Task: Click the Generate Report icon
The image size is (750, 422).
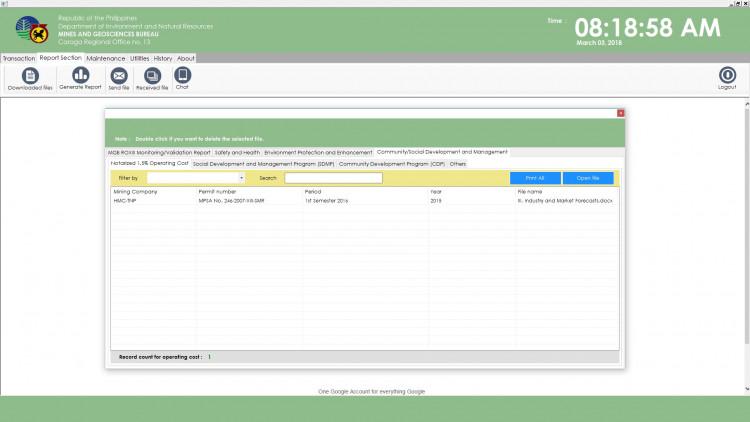Action: pos(80,76)
